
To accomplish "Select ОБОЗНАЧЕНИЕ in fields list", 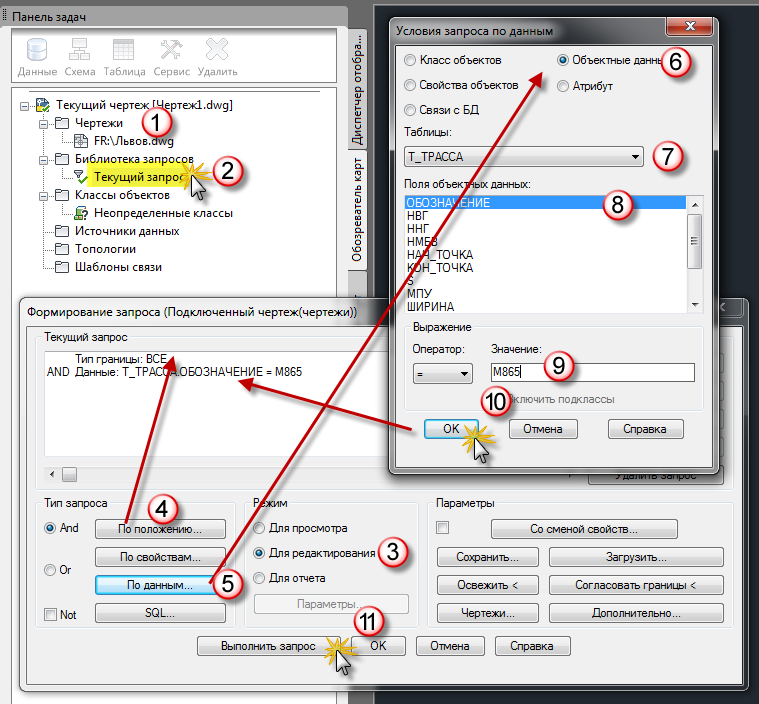I will (x=545, y=202).
